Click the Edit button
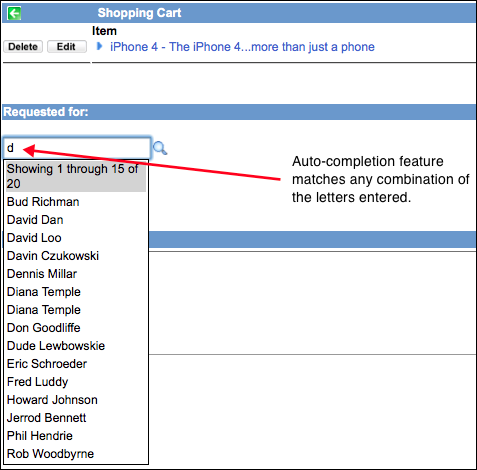Image resolution: width=477 pixels, height=470 pixels. click(x=67, y=47)
